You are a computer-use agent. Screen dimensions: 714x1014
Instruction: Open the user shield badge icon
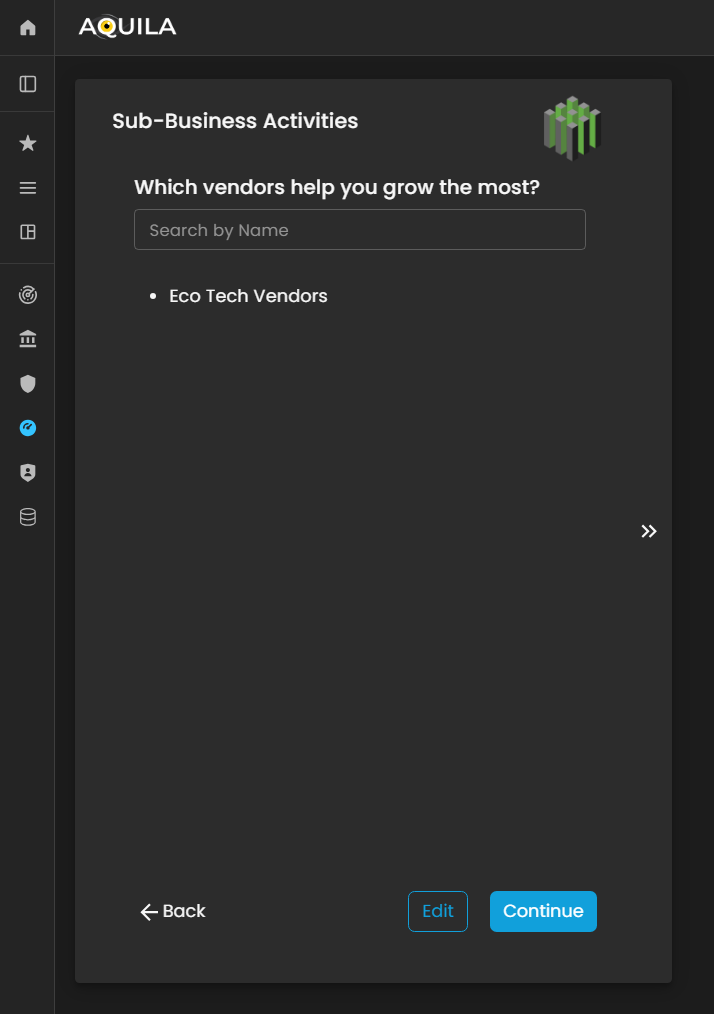(x=28, y=473)
